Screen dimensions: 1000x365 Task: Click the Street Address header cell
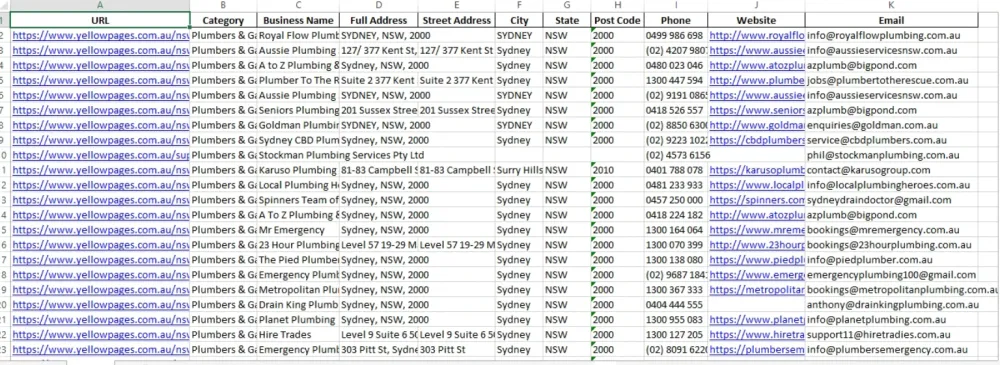pos(457,20)
